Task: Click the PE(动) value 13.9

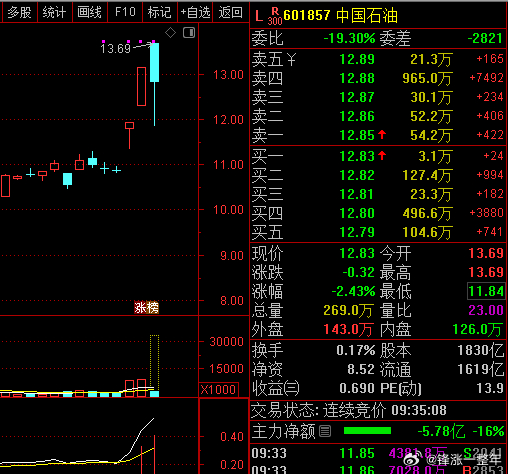Action: [x=490, y=388]
